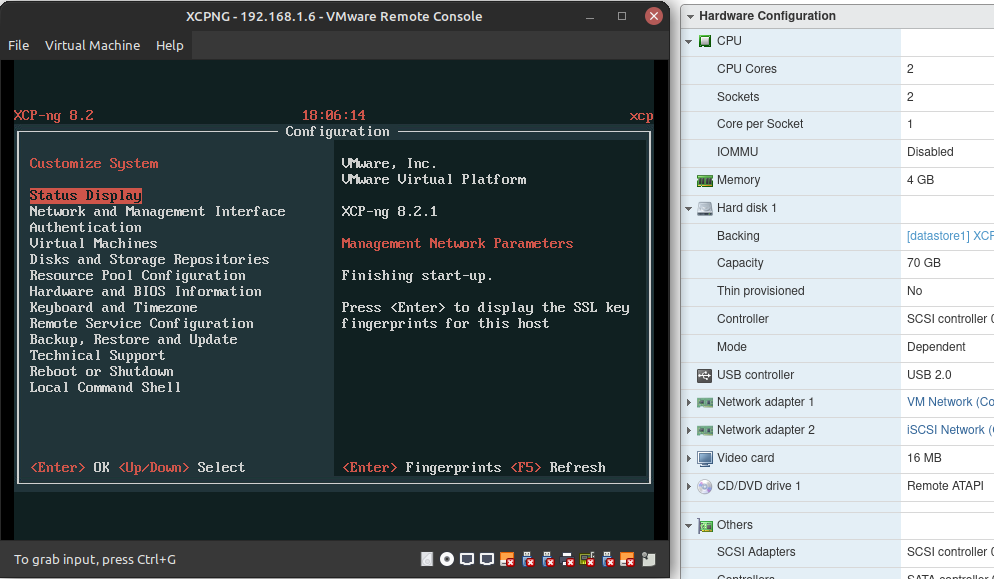This screenshot has width=994, height=579.
Task: Click the Controller row label under Hard disk 1
Action: [743, 319]
